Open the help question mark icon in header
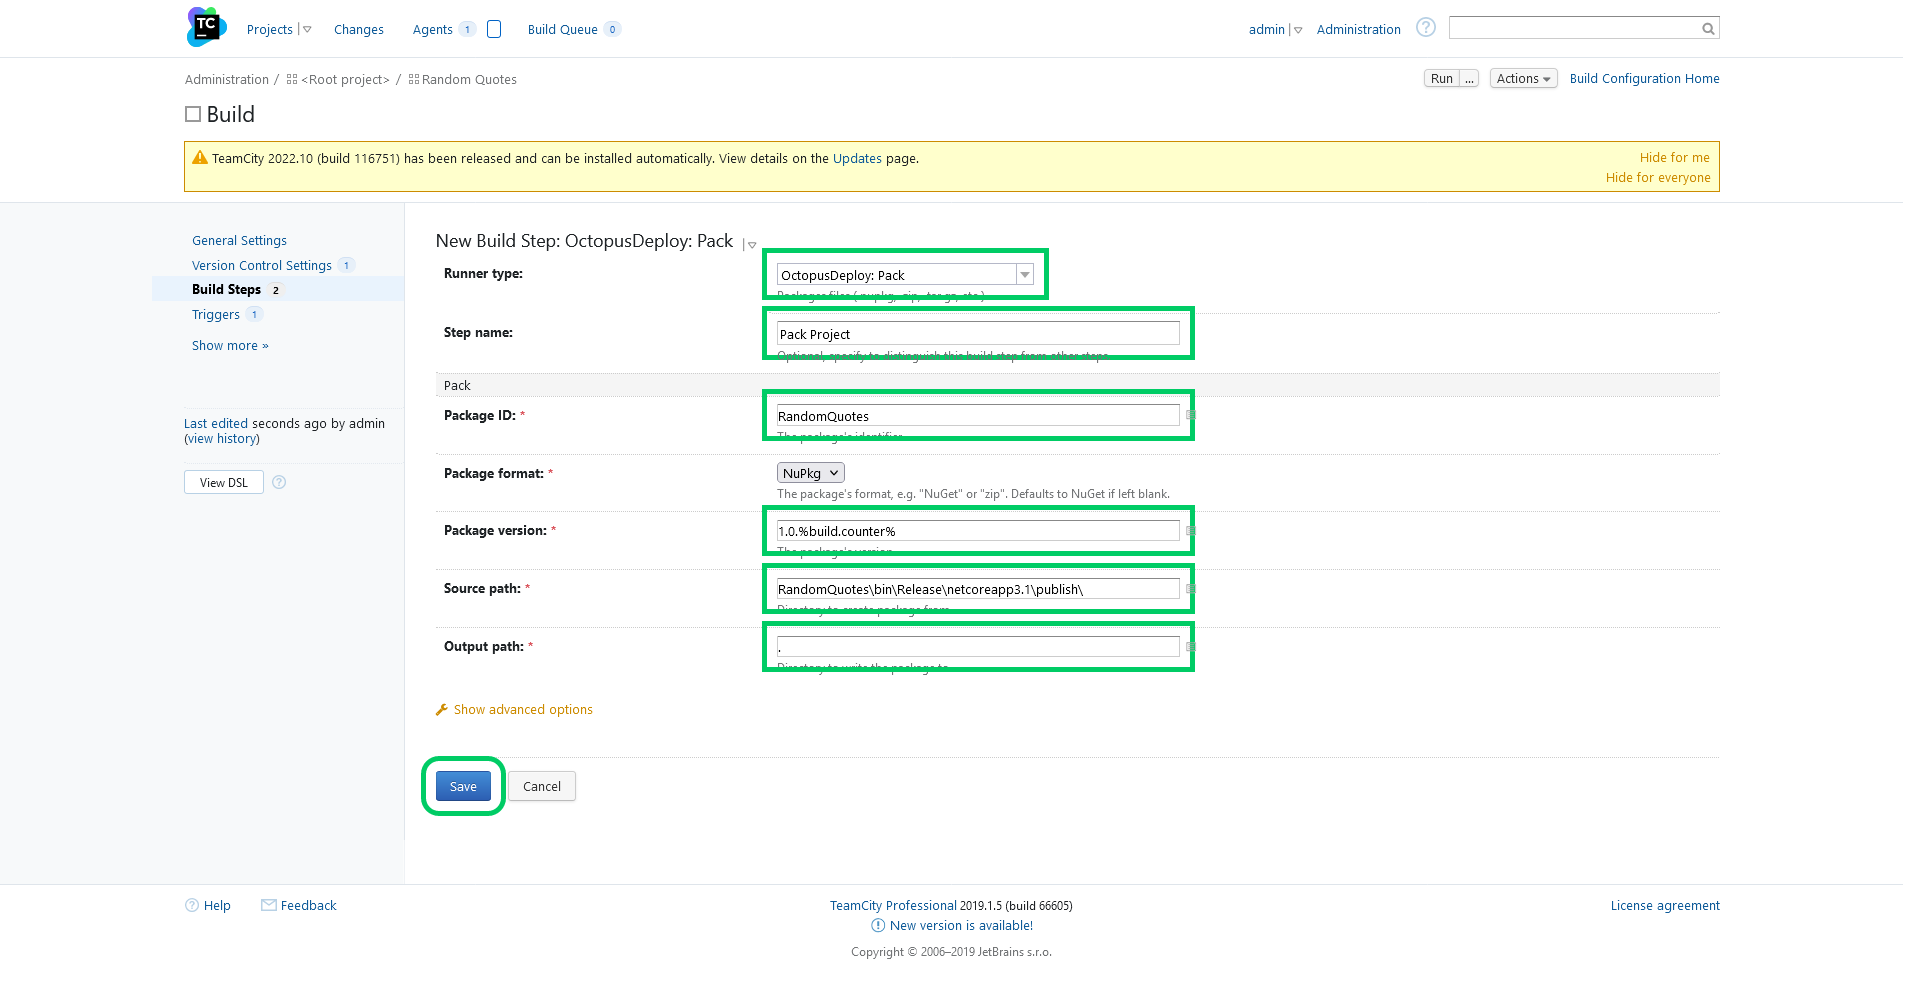 (1426, 28)
